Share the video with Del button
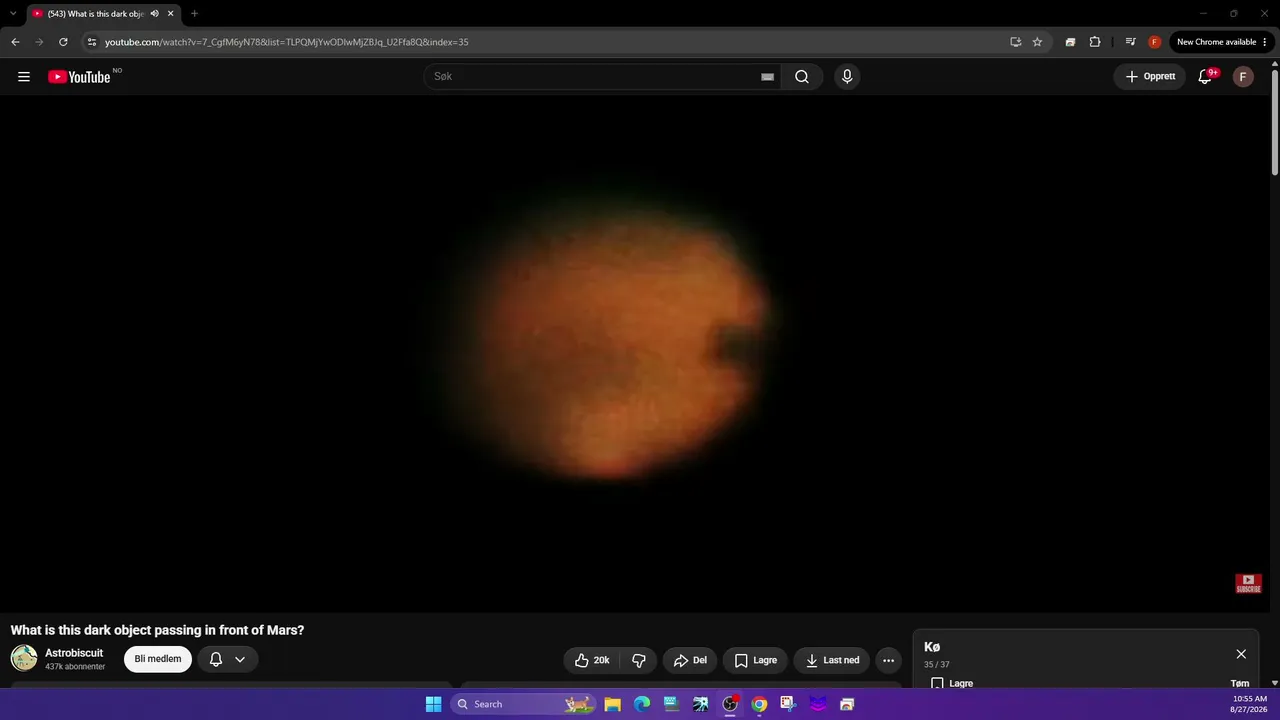Viewport: 1280px width, 720px height. pyautogui.click(x=690, y=660)
